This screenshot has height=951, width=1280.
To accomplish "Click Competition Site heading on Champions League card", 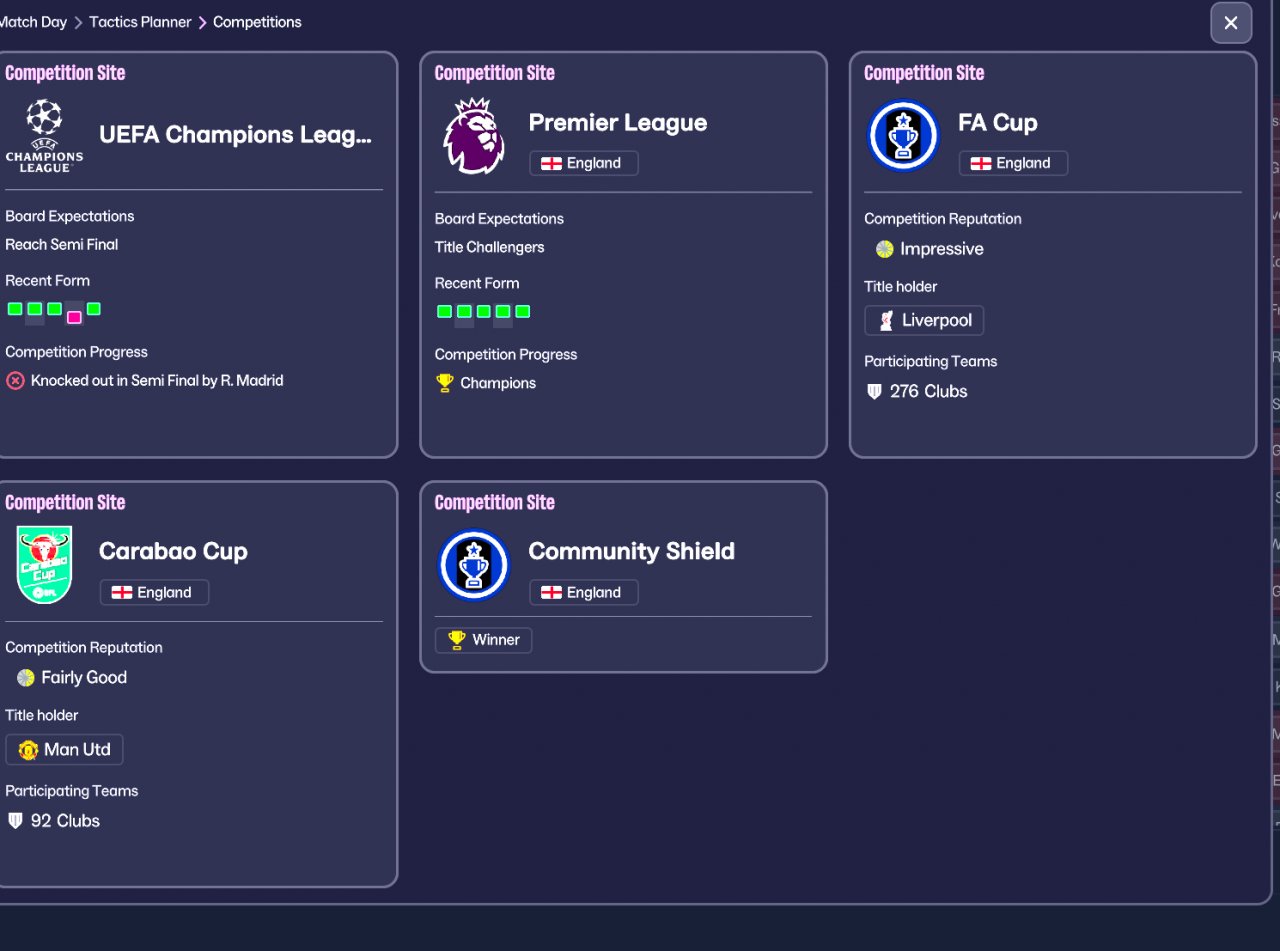I will pyautogui.click(x=65, y=73).
